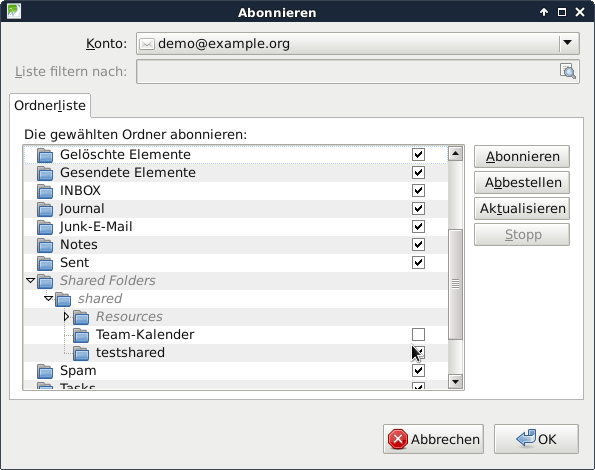The image size is (595, 470).
Task: Open the Konto account dropdown
Action: pos(568,43)
